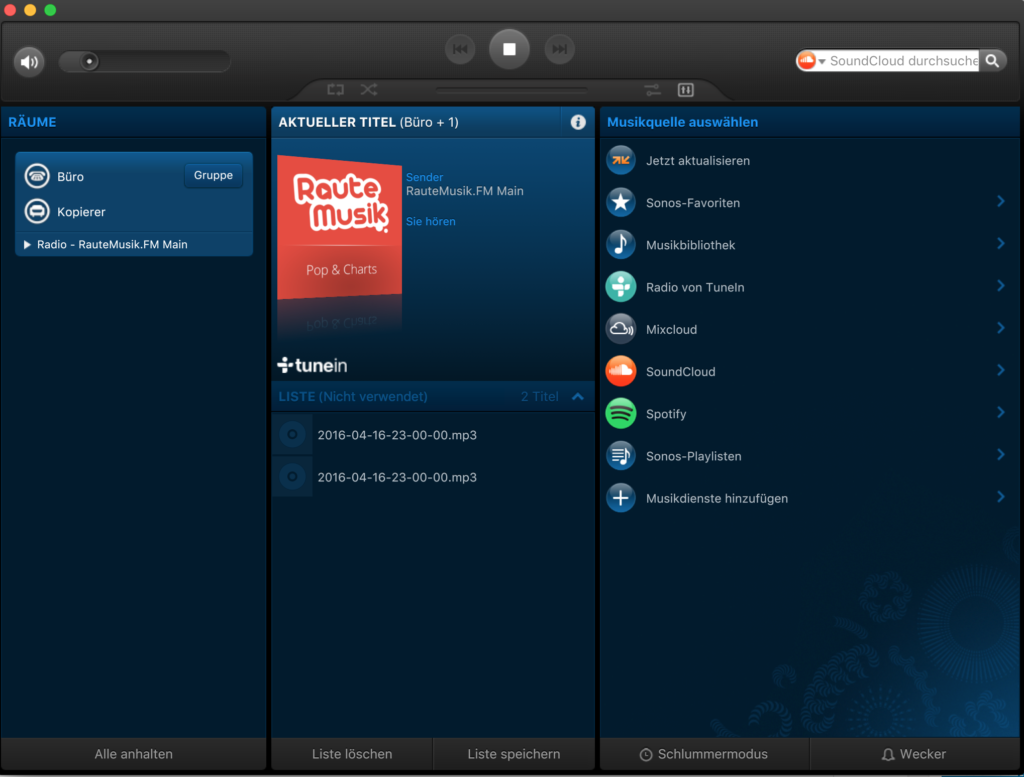Click the Sie hören label
1024x777 pixels.
point(431,221)
